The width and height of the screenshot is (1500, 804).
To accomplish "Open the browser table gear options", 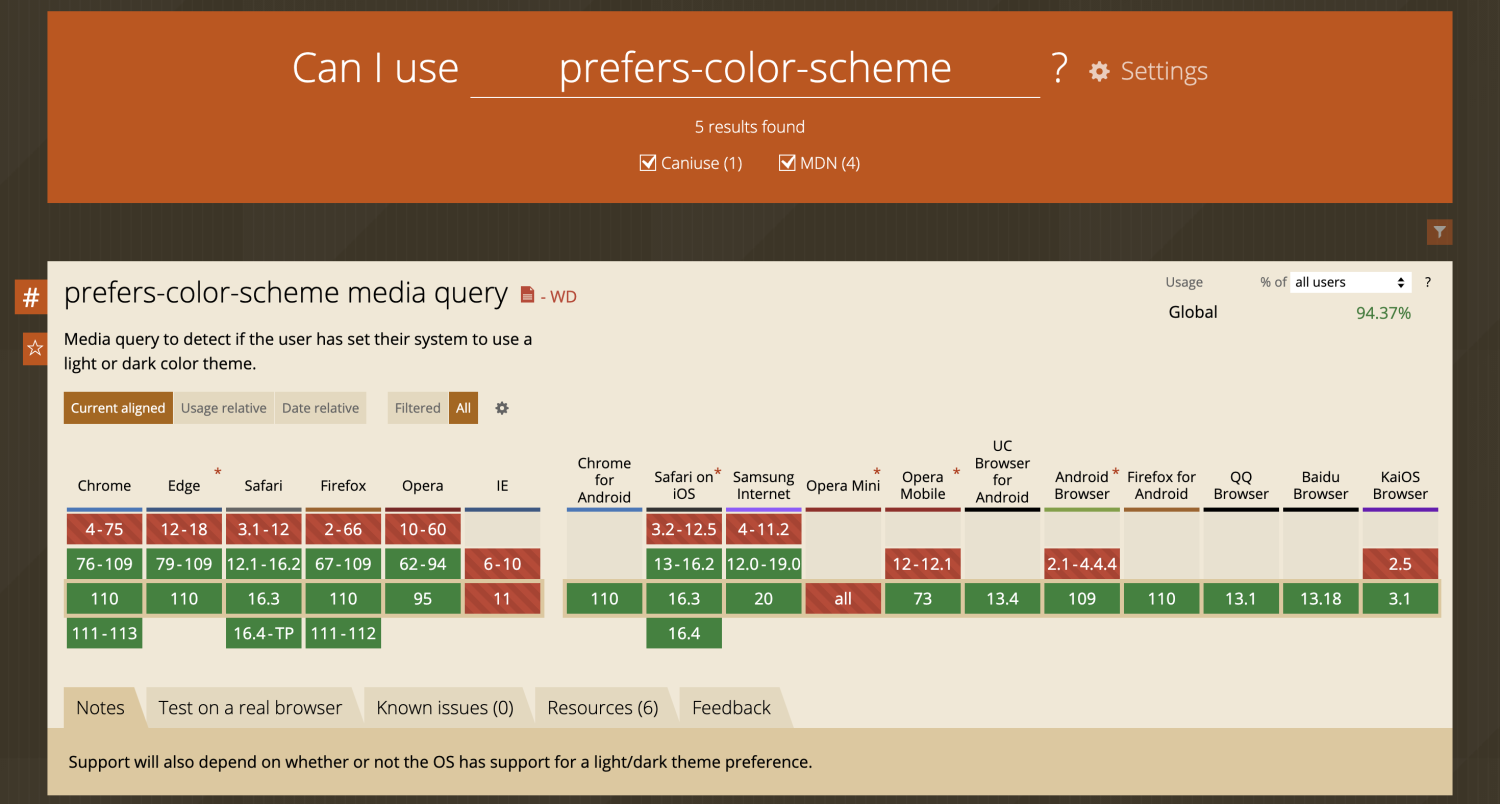I will [x=502, y=408].
